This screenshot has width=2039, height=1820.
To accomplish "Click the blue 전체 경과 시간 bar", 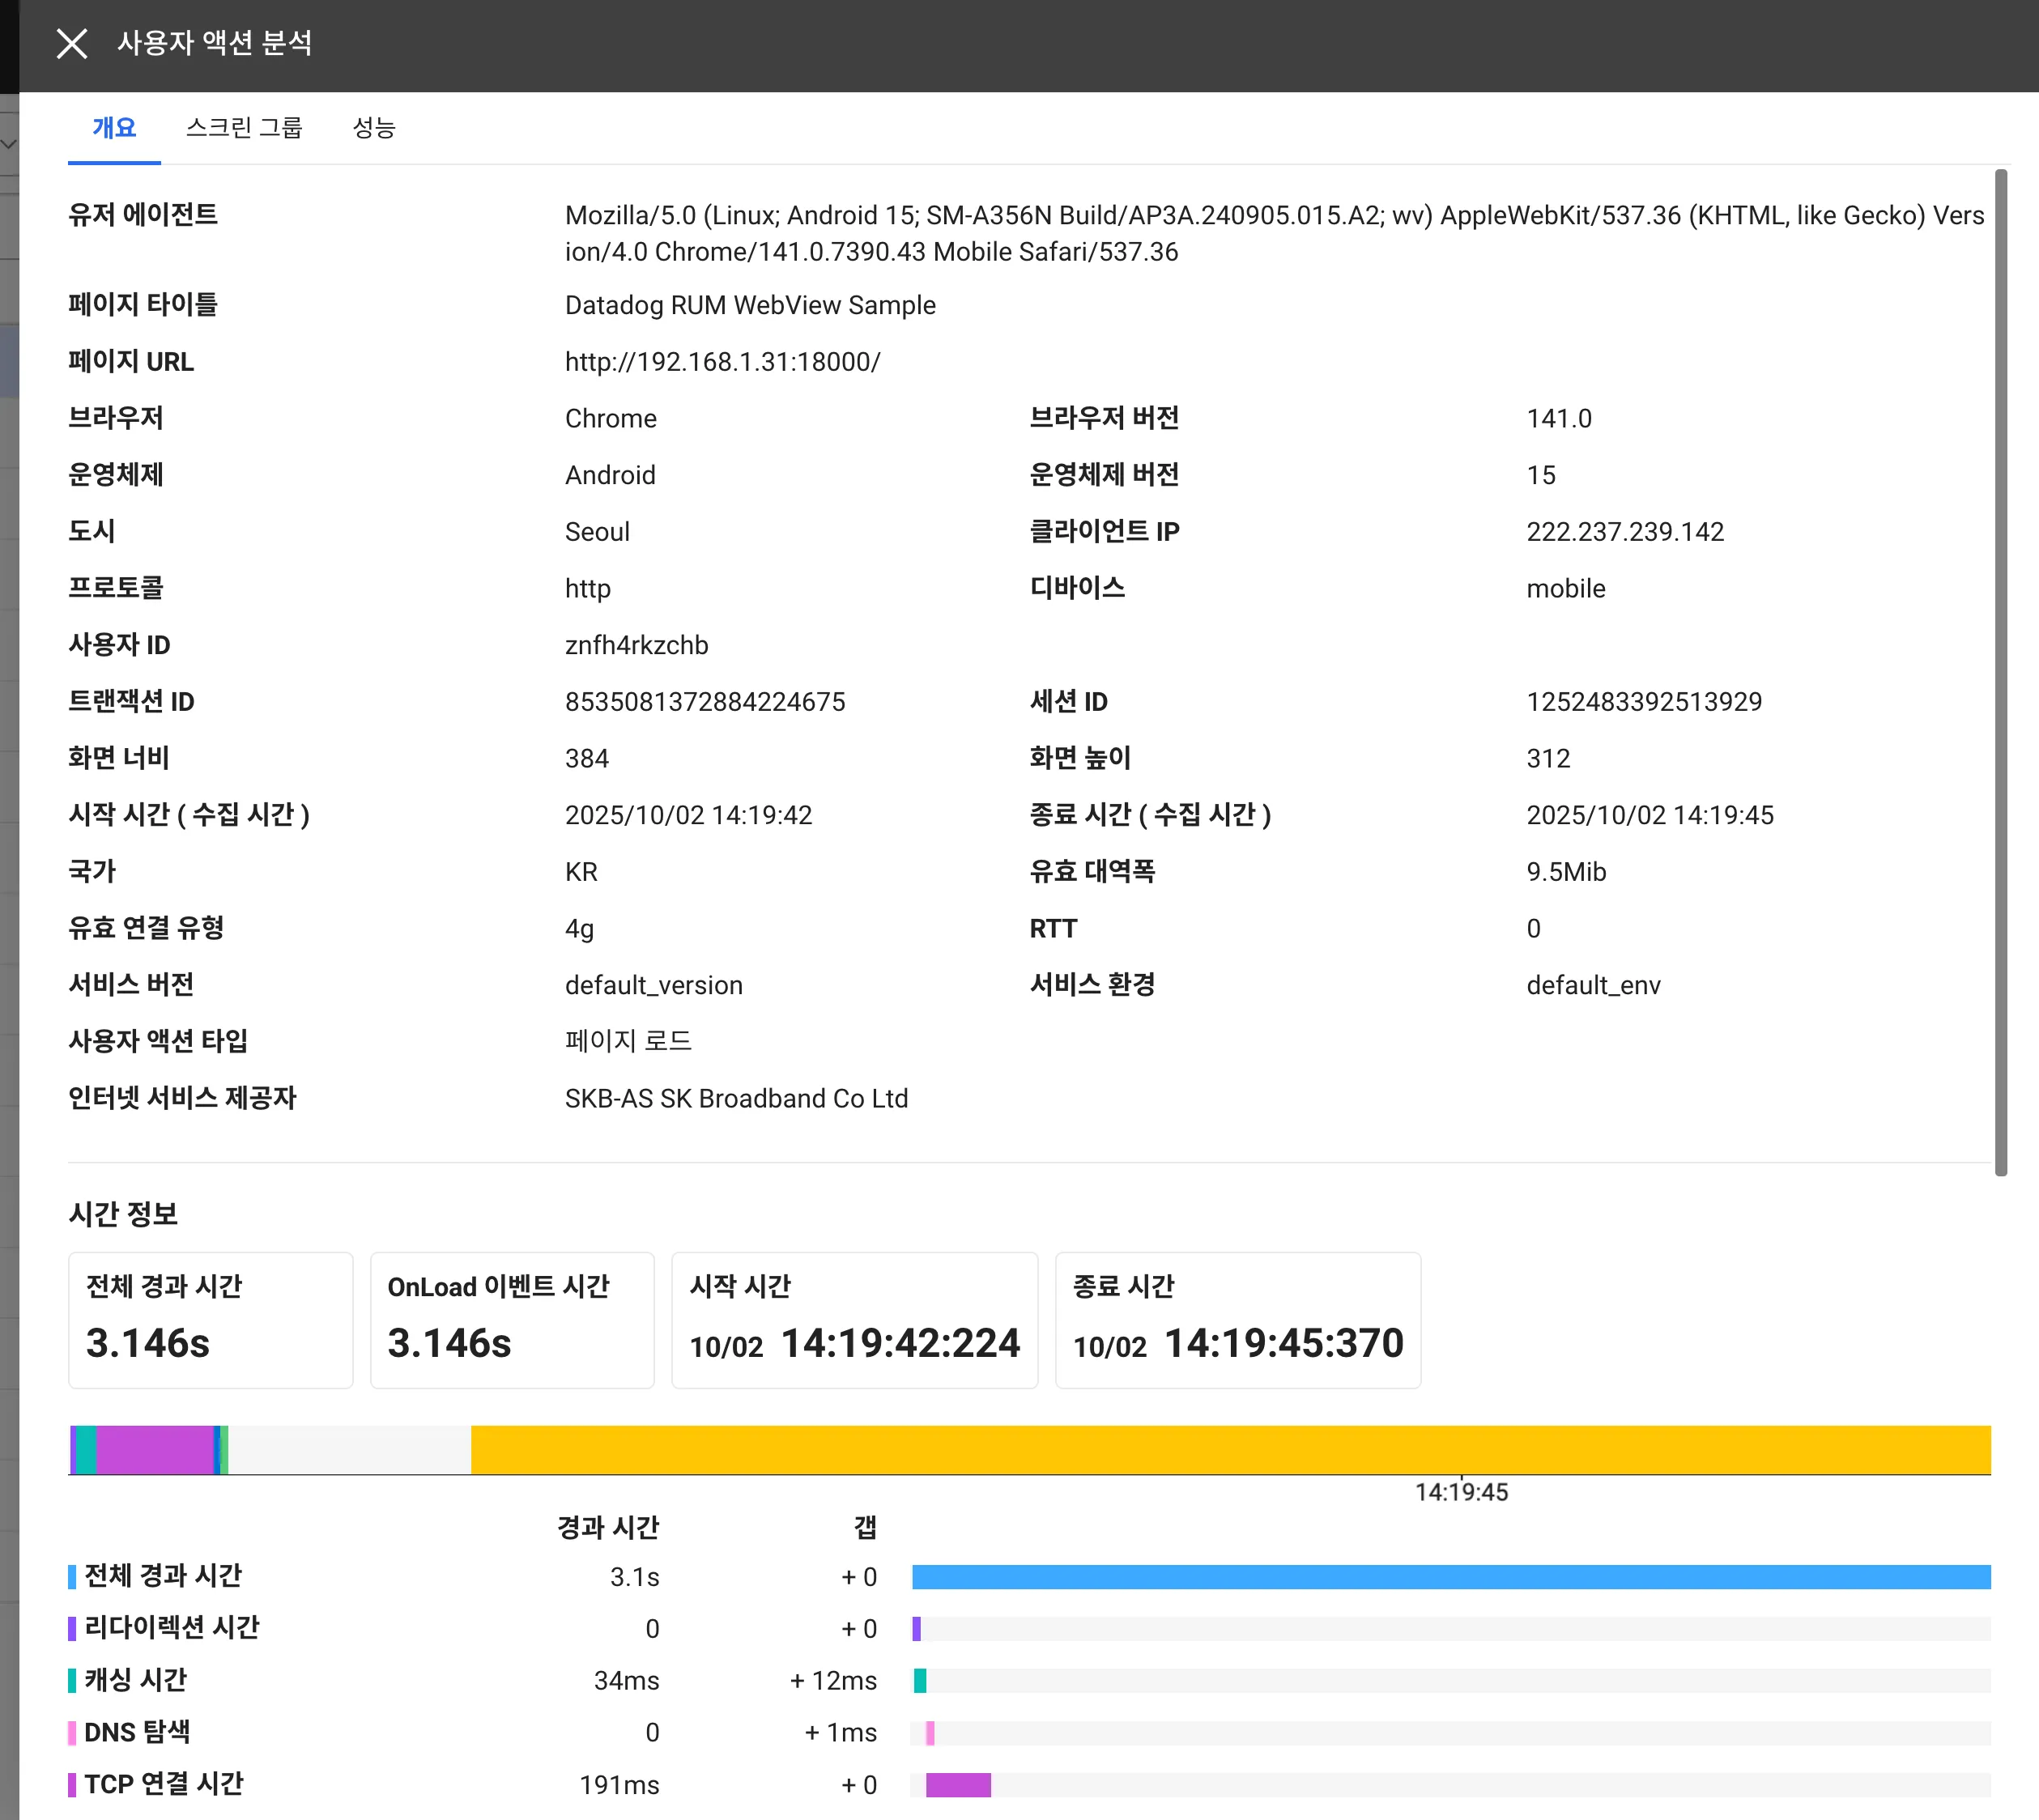I will pyautogui.click(x=1450, y=1577).
